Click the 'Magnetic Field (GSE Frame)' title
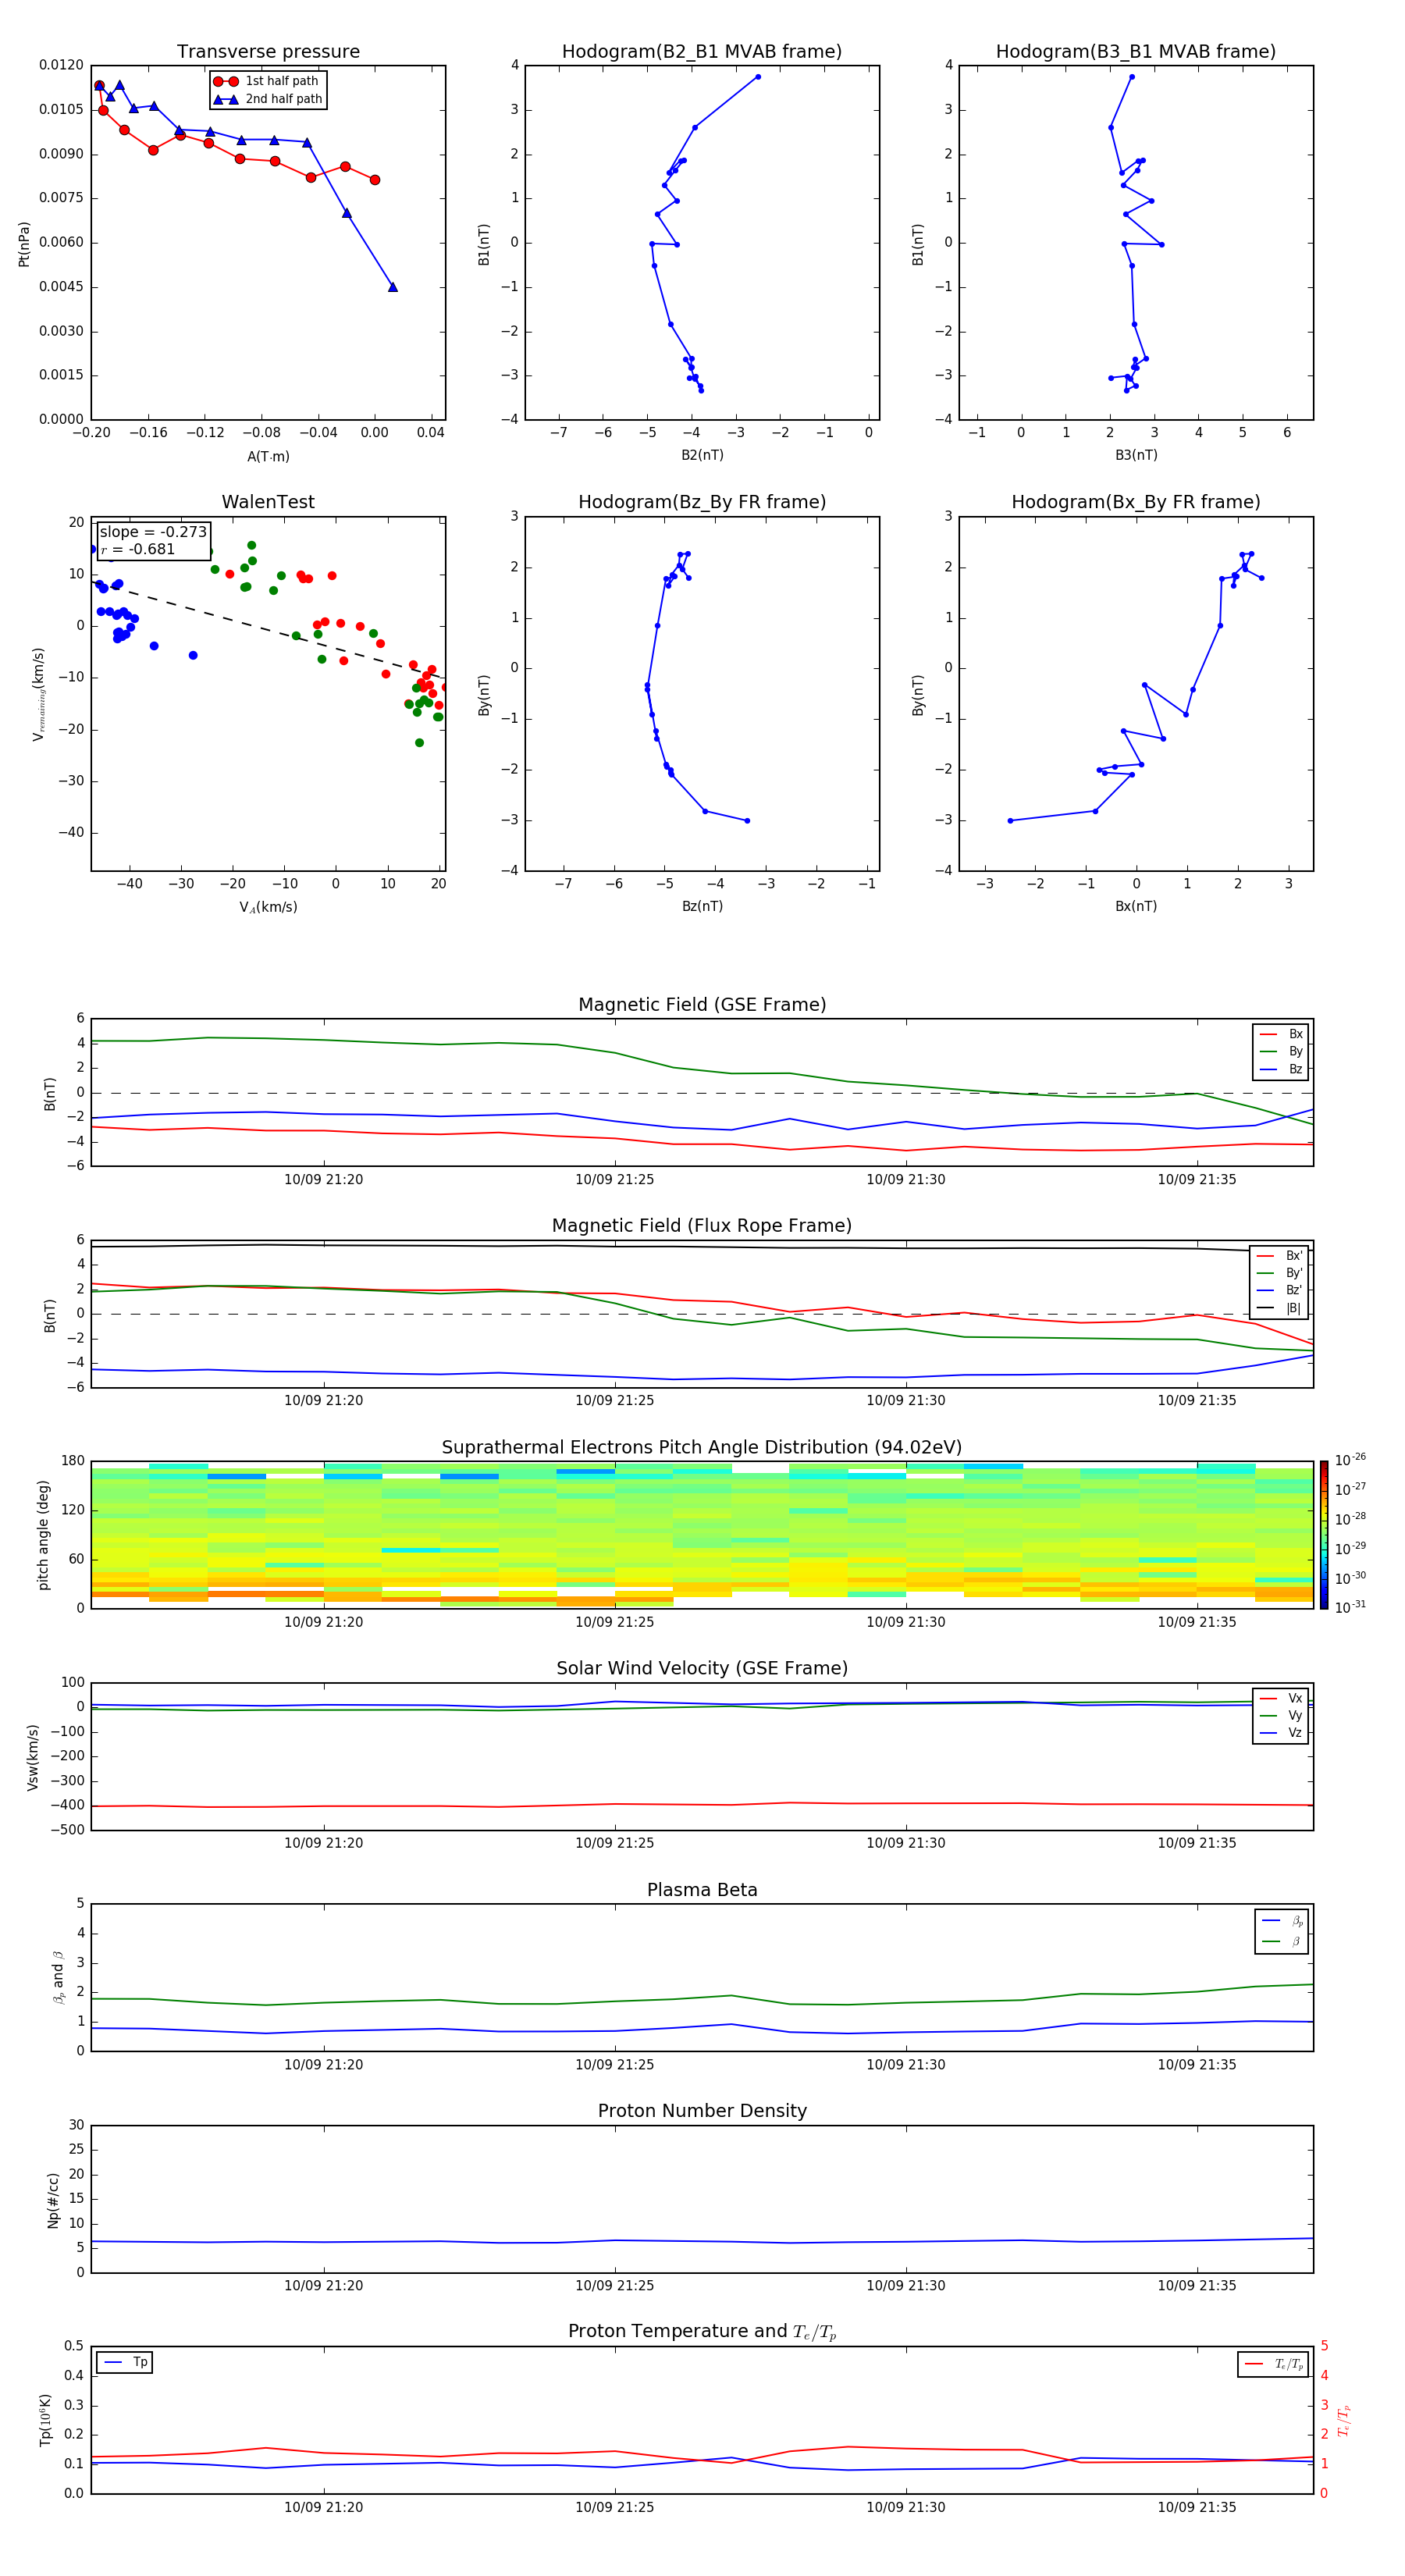1405x2576 pixels. tap(702, 1004)
